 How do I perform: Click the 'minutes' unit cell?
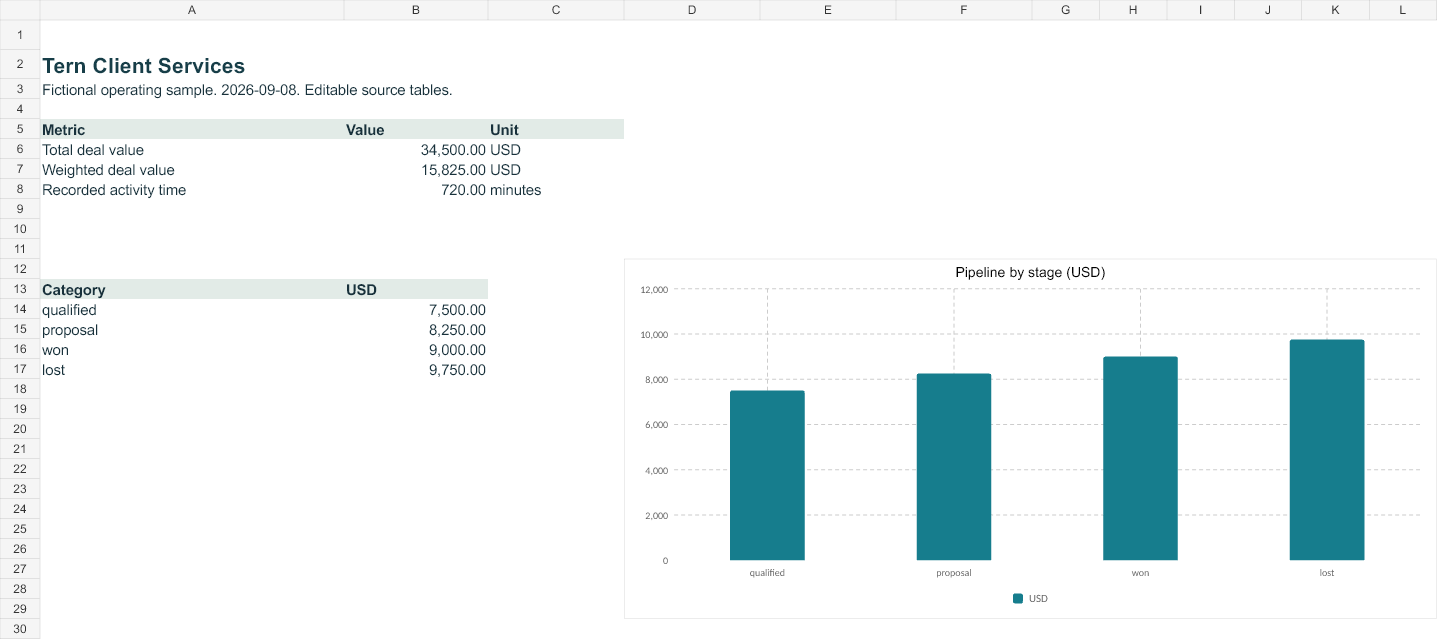click(x=556, y=190)
